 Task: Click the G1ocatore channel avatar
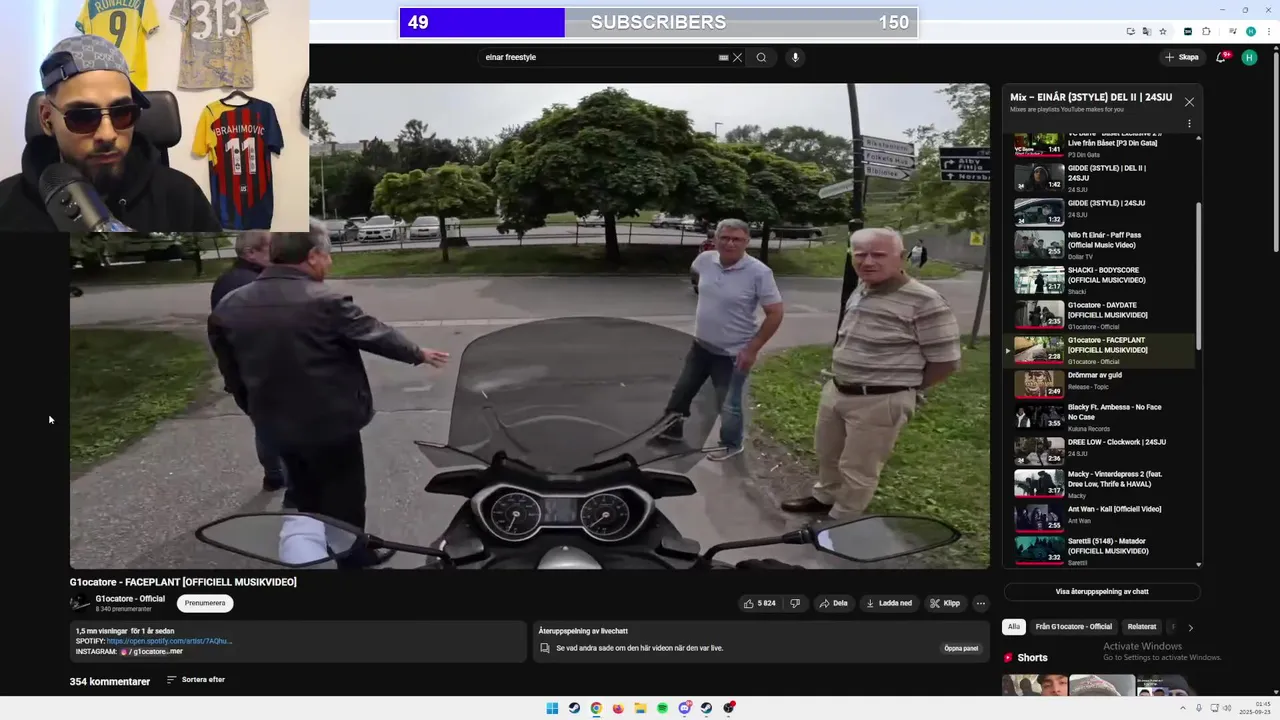click(x=79, y=603)
